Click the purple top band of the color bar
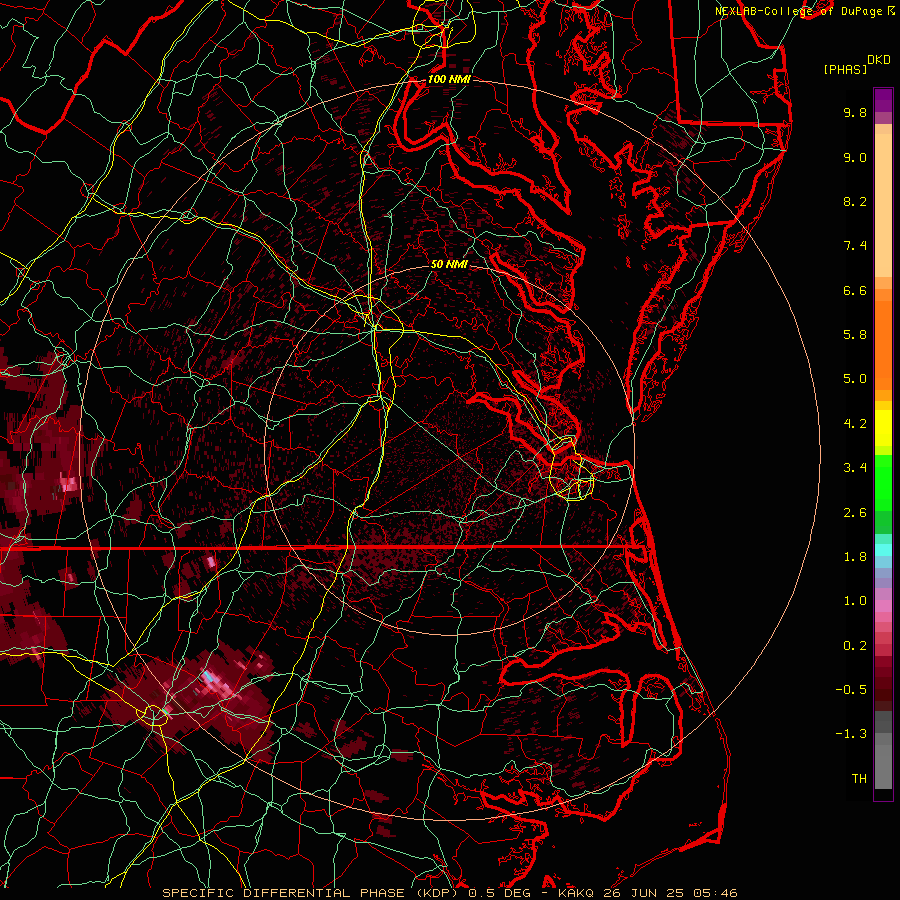The width and height of the screenshot is (900, 900). click(883, 100)
